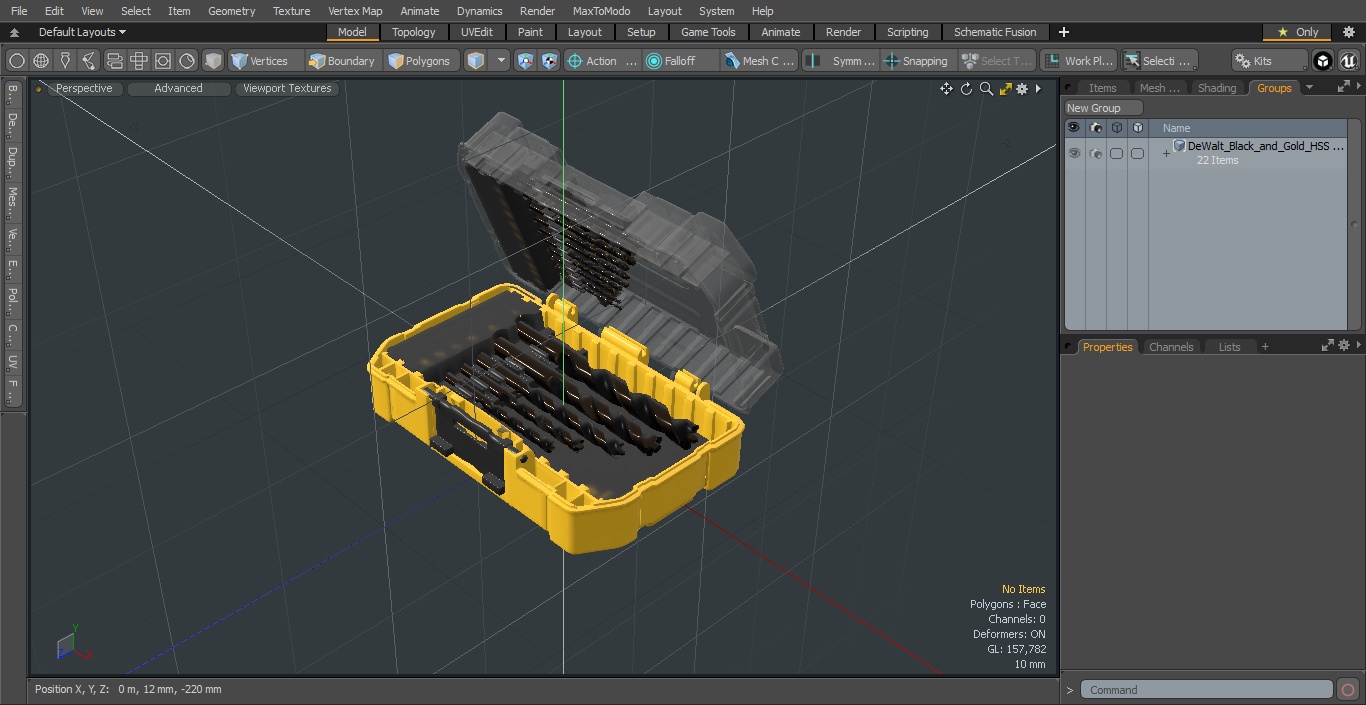Image resolution: width=1366 pixels, height=705 pixels.
Task: Switch to the Topology layout tab
Action: [414, 32]
